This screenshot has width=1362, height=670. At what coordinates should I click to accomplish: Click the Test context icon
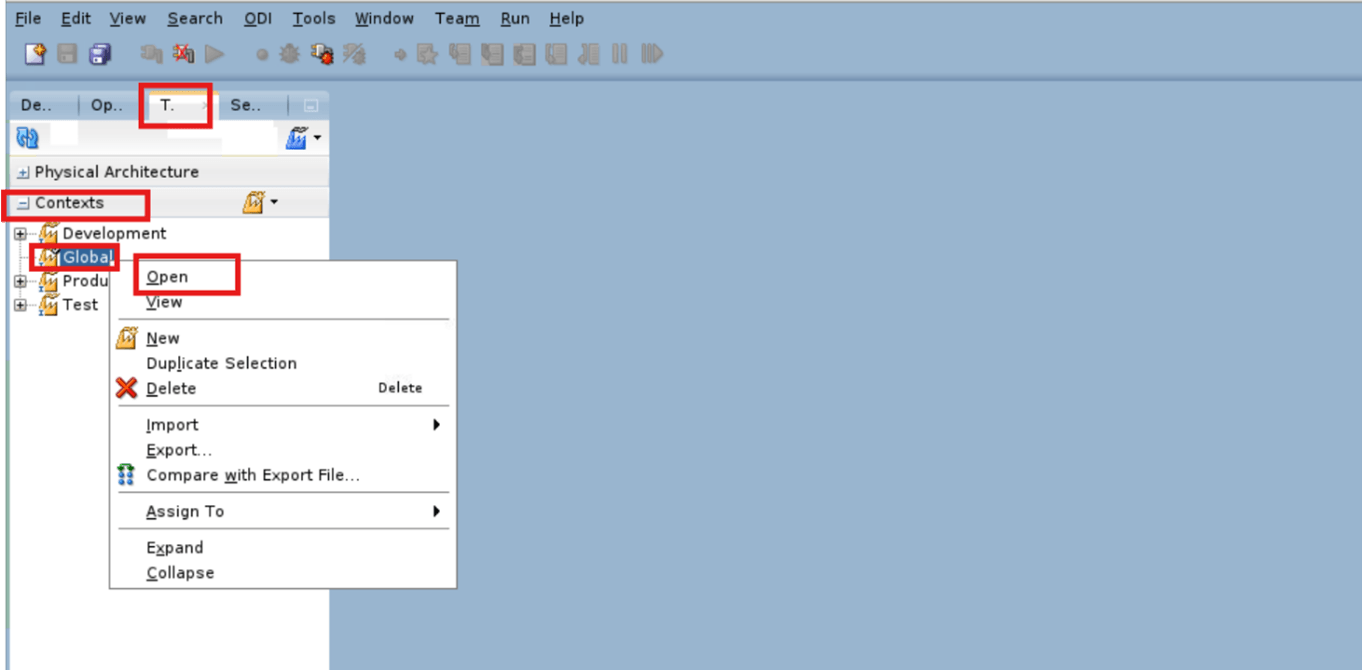(49, 305)
